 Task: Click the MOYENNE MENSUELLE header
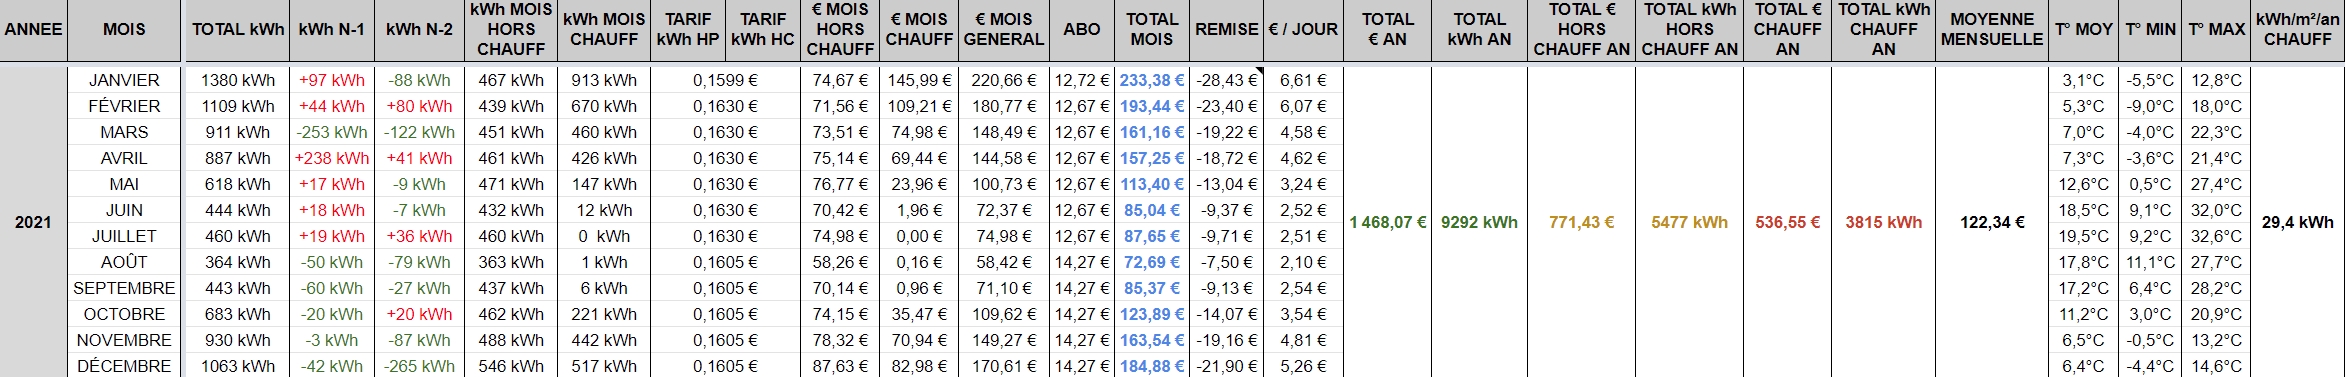pos(1992,30)
